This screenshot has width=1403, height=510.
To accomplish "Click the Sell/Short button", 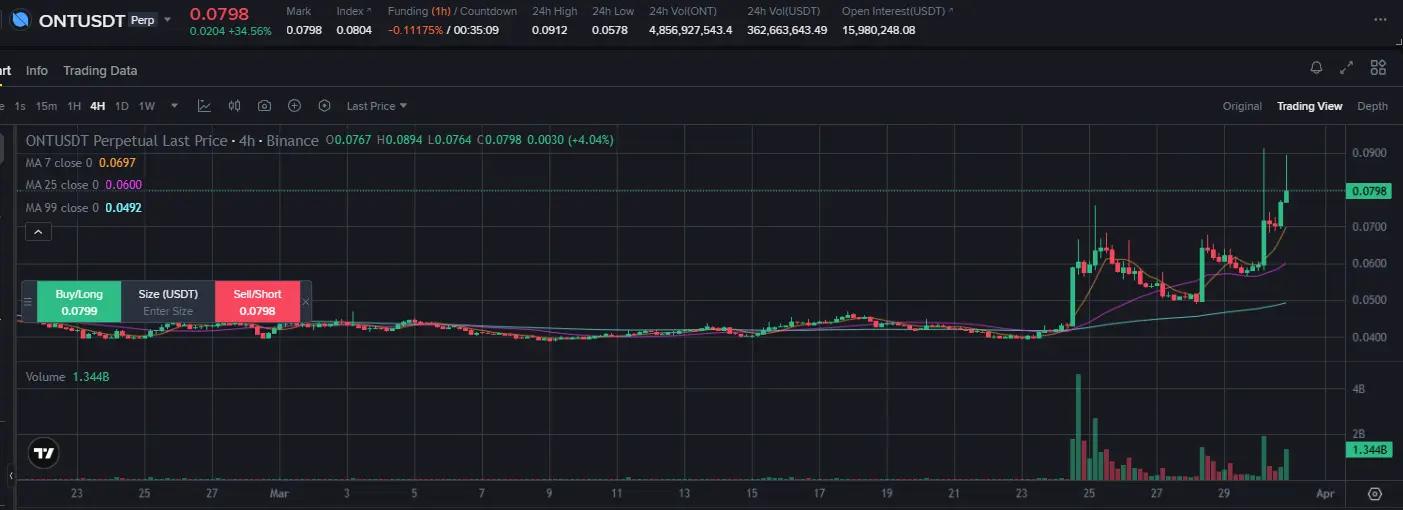I will 258,302.
